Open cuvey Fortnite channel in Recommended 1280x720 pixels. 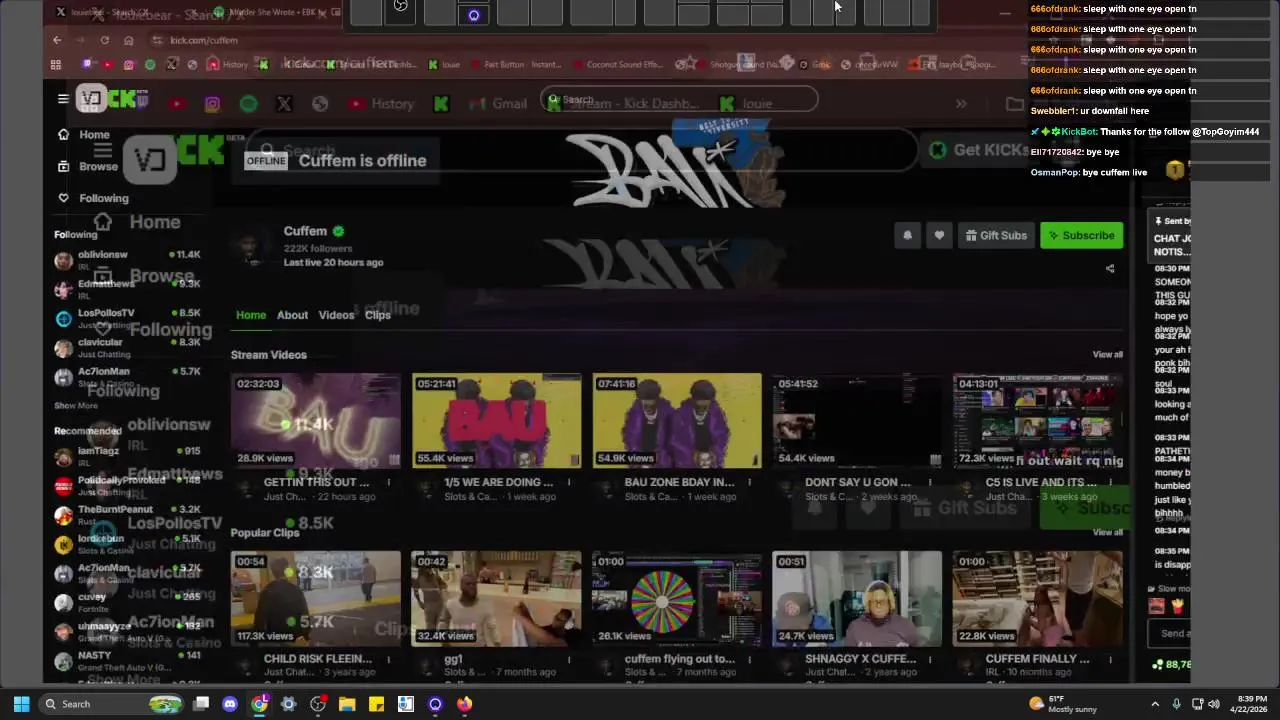[x=128, y=602]
